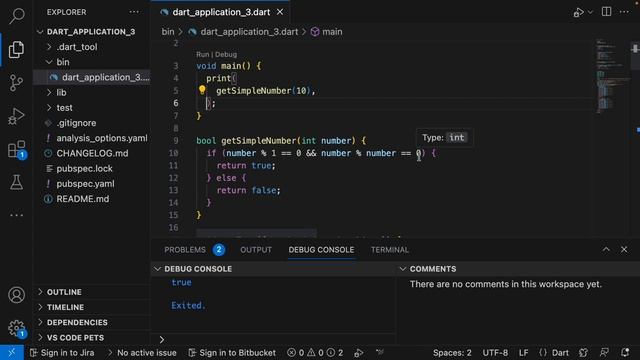
Task: Open editor more actions menu
Action: (x=624, y=12)
